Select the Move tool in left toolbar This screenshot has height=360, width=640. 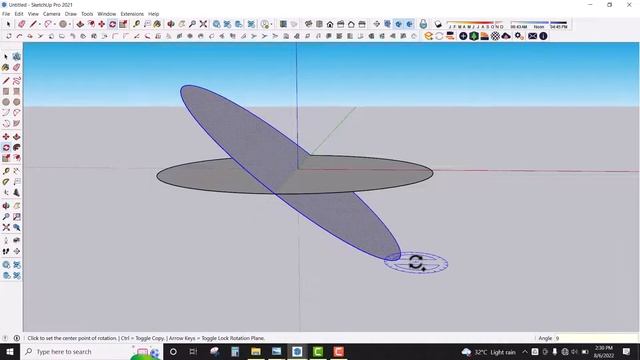pos(6,136)
